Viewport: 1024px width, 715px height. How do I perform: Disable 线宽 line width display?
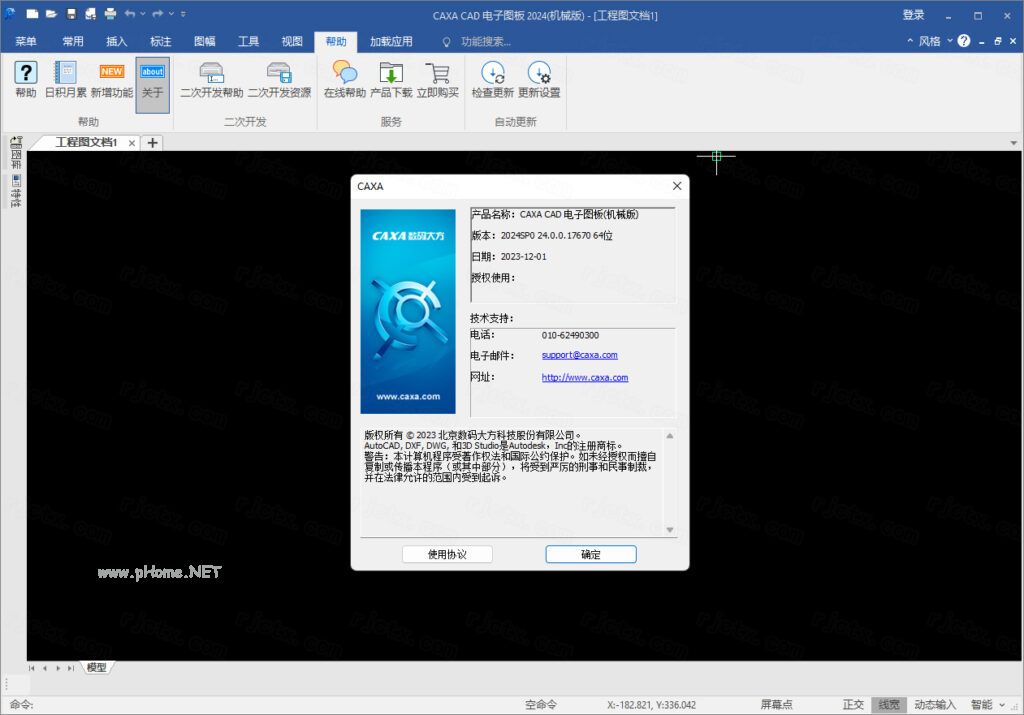[x=888, y=704]
